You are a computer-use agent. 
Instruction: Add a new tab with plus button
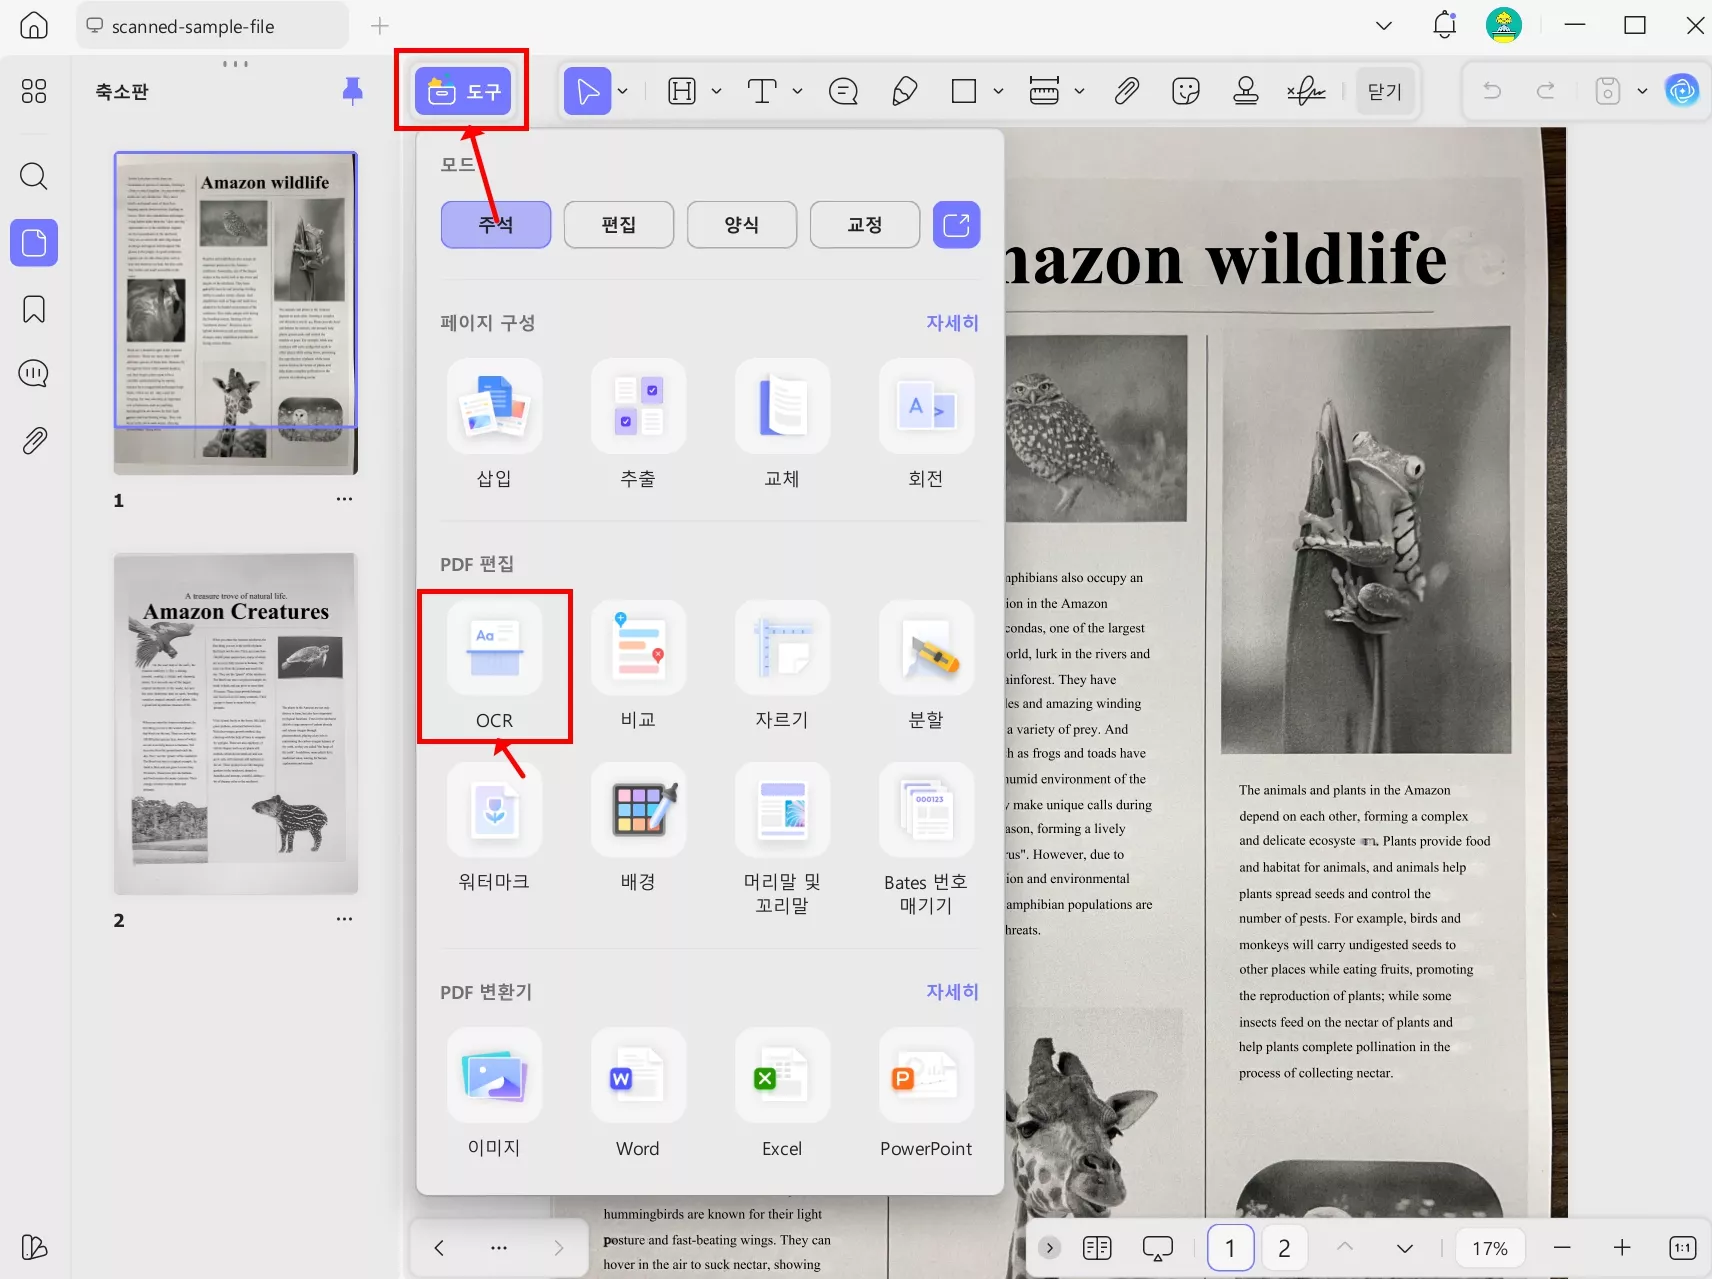click(380, 26)
